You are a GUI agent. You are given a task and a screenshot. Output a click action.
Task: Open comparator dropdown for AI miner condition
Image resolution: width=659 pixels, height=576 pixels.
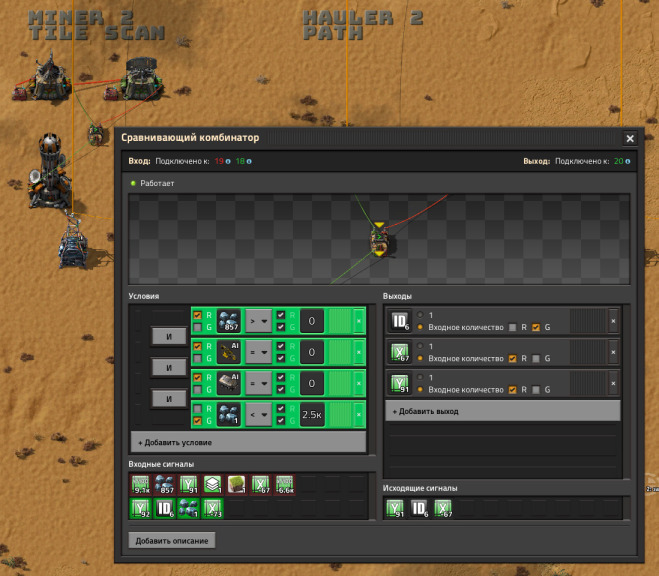pos(258,352)
